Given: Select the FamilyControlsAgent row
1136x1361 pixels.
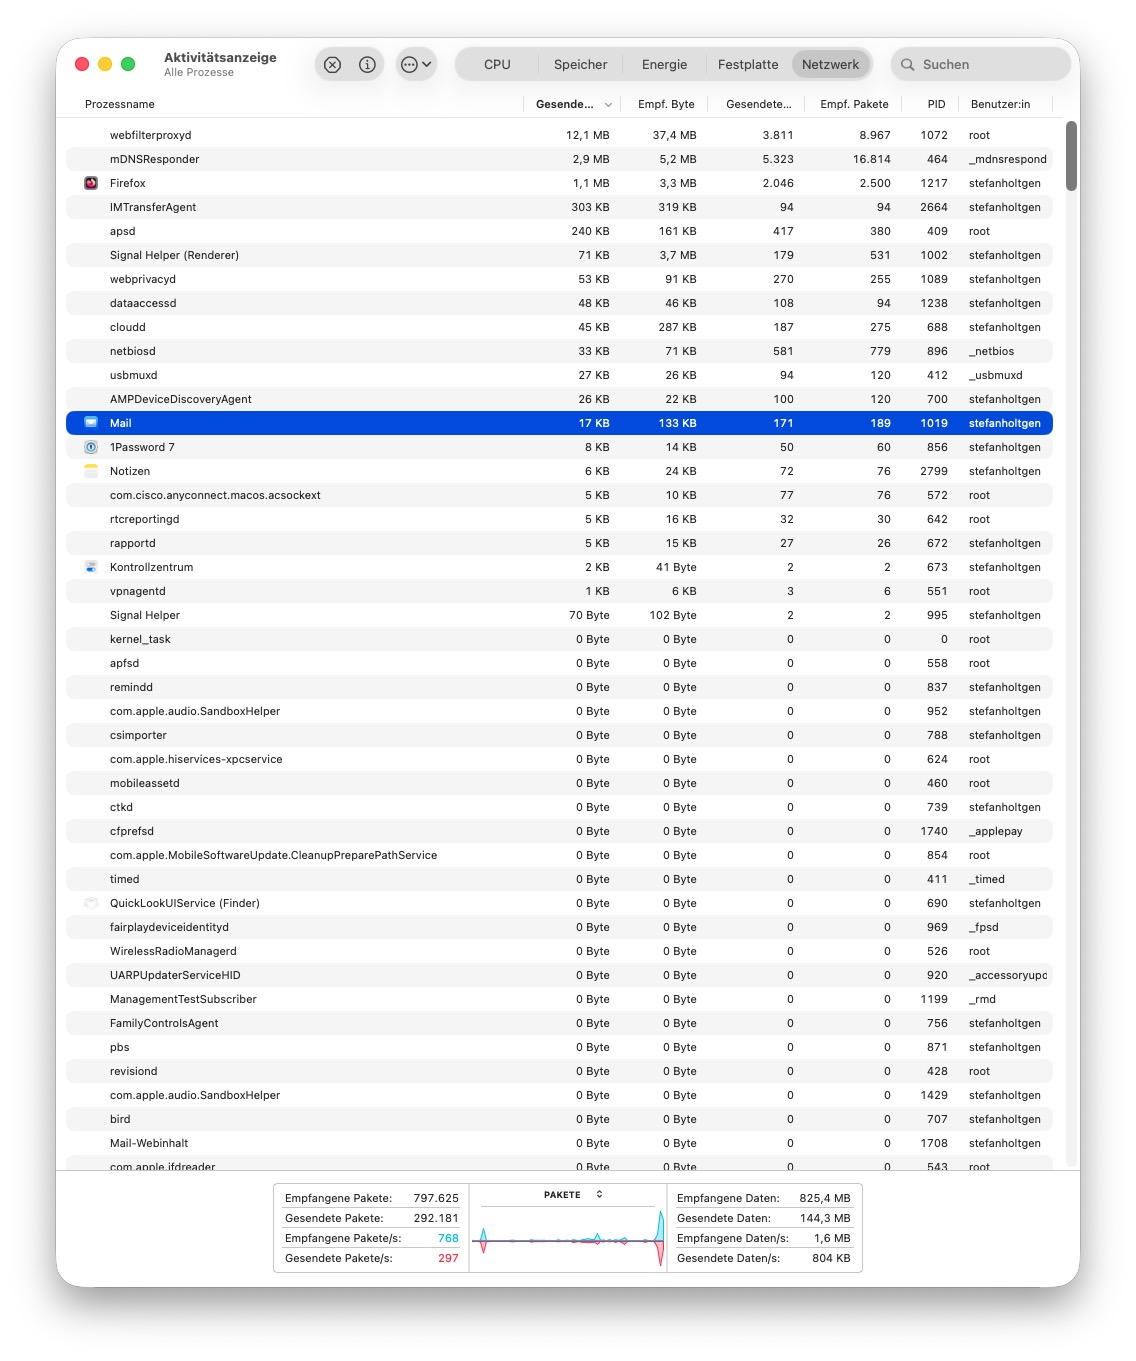Looking at the screenshot, I should coord(559,1023).
